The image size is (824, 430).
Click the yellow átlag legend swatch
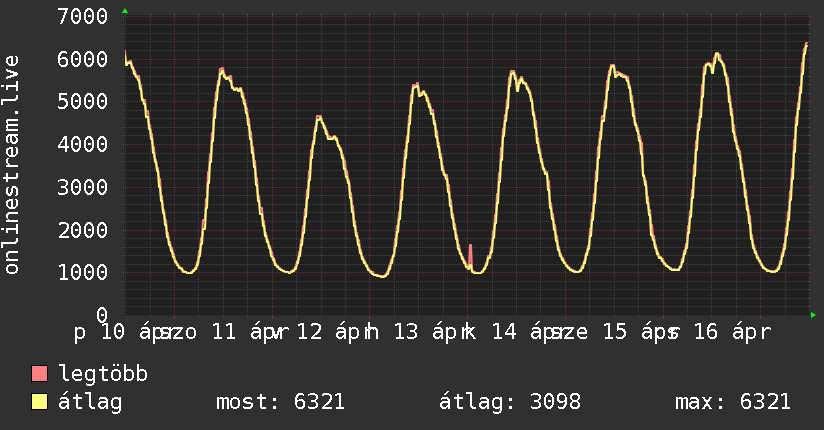pyautogui.click(x=40, y=402)
